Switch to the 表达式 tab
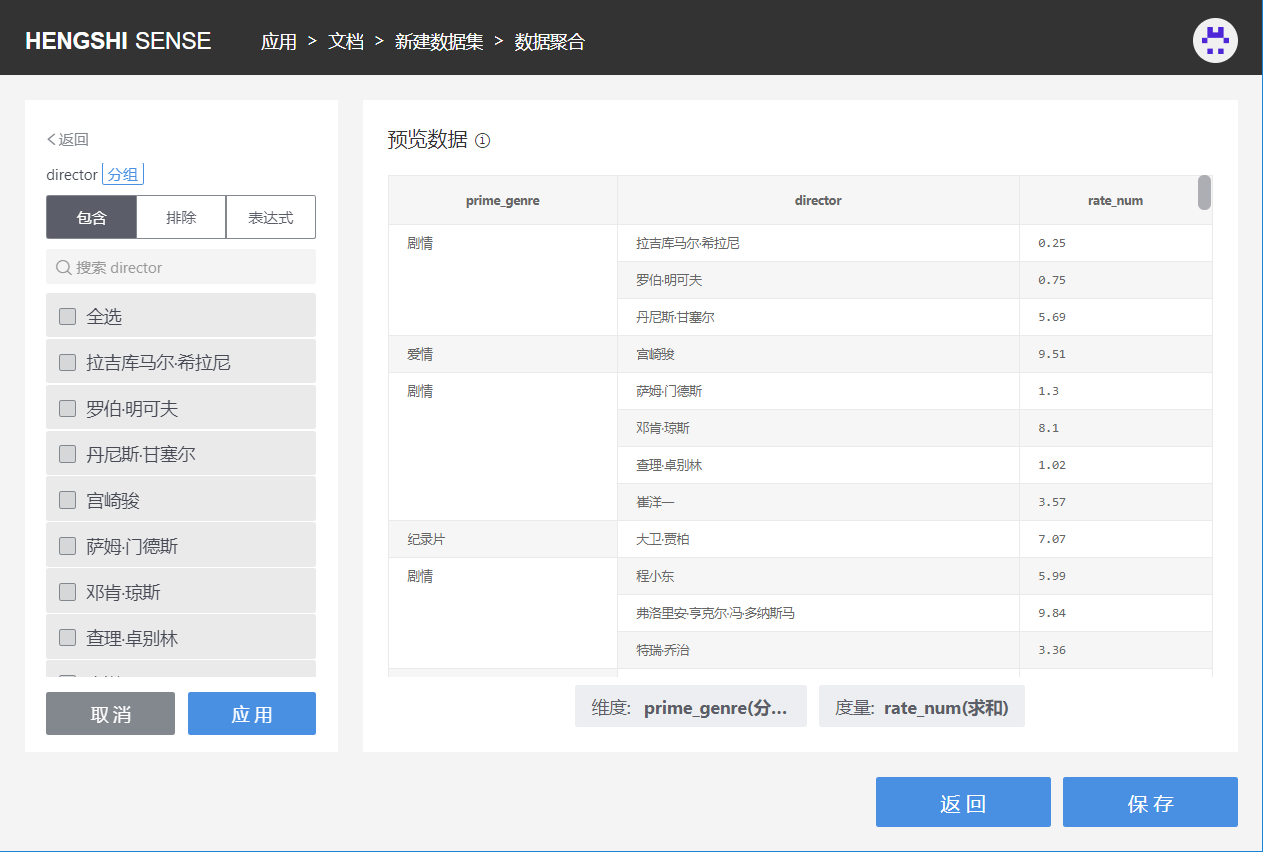Viewport: 1263px width, 852px height. pos(271,217)
